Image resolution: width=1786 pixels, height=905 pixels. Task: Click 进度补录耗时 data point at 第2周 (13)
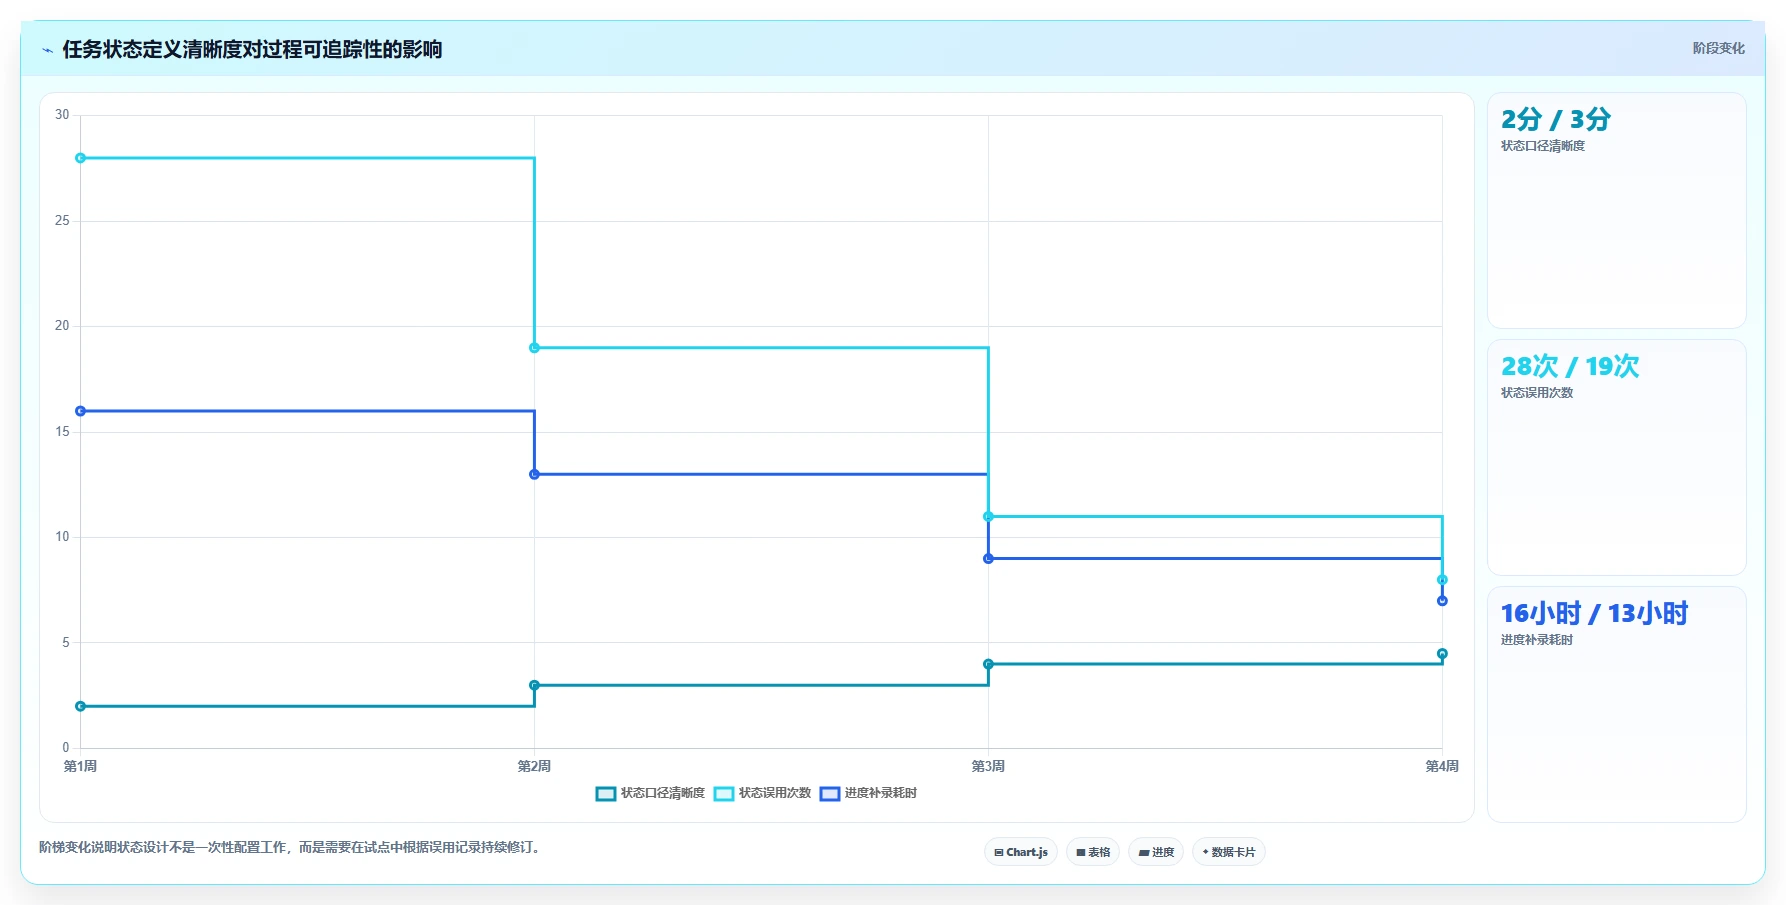coord(534,474)
